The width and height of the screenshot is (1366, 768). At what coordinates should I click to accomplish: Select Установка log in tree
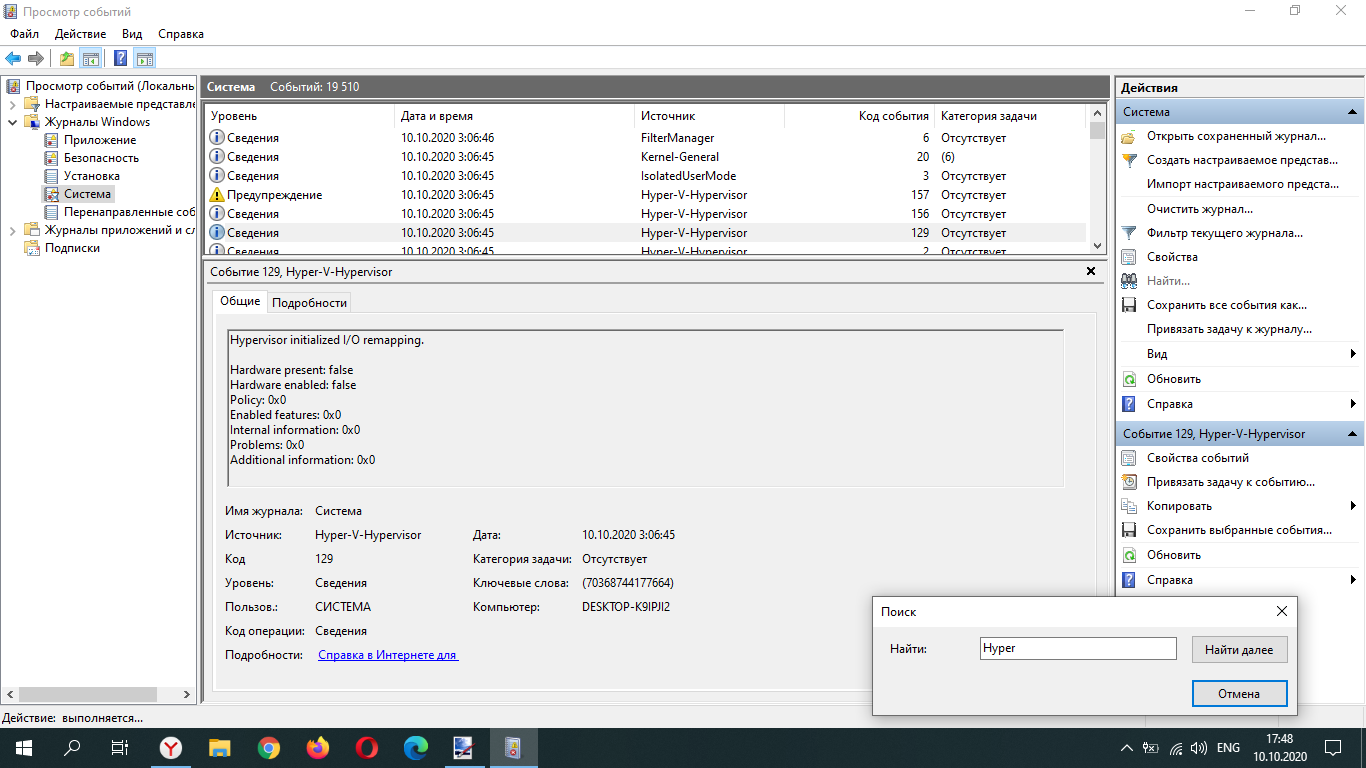pos(92,176)
